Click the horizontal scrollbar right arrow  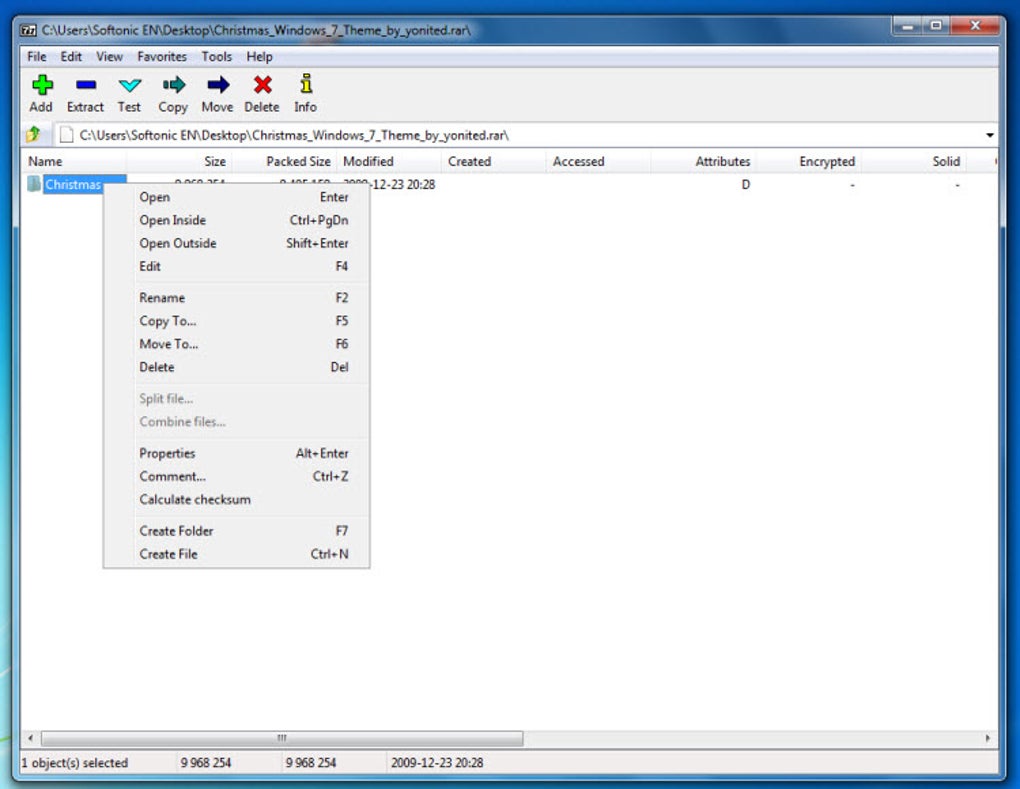(x=989, y=738)
